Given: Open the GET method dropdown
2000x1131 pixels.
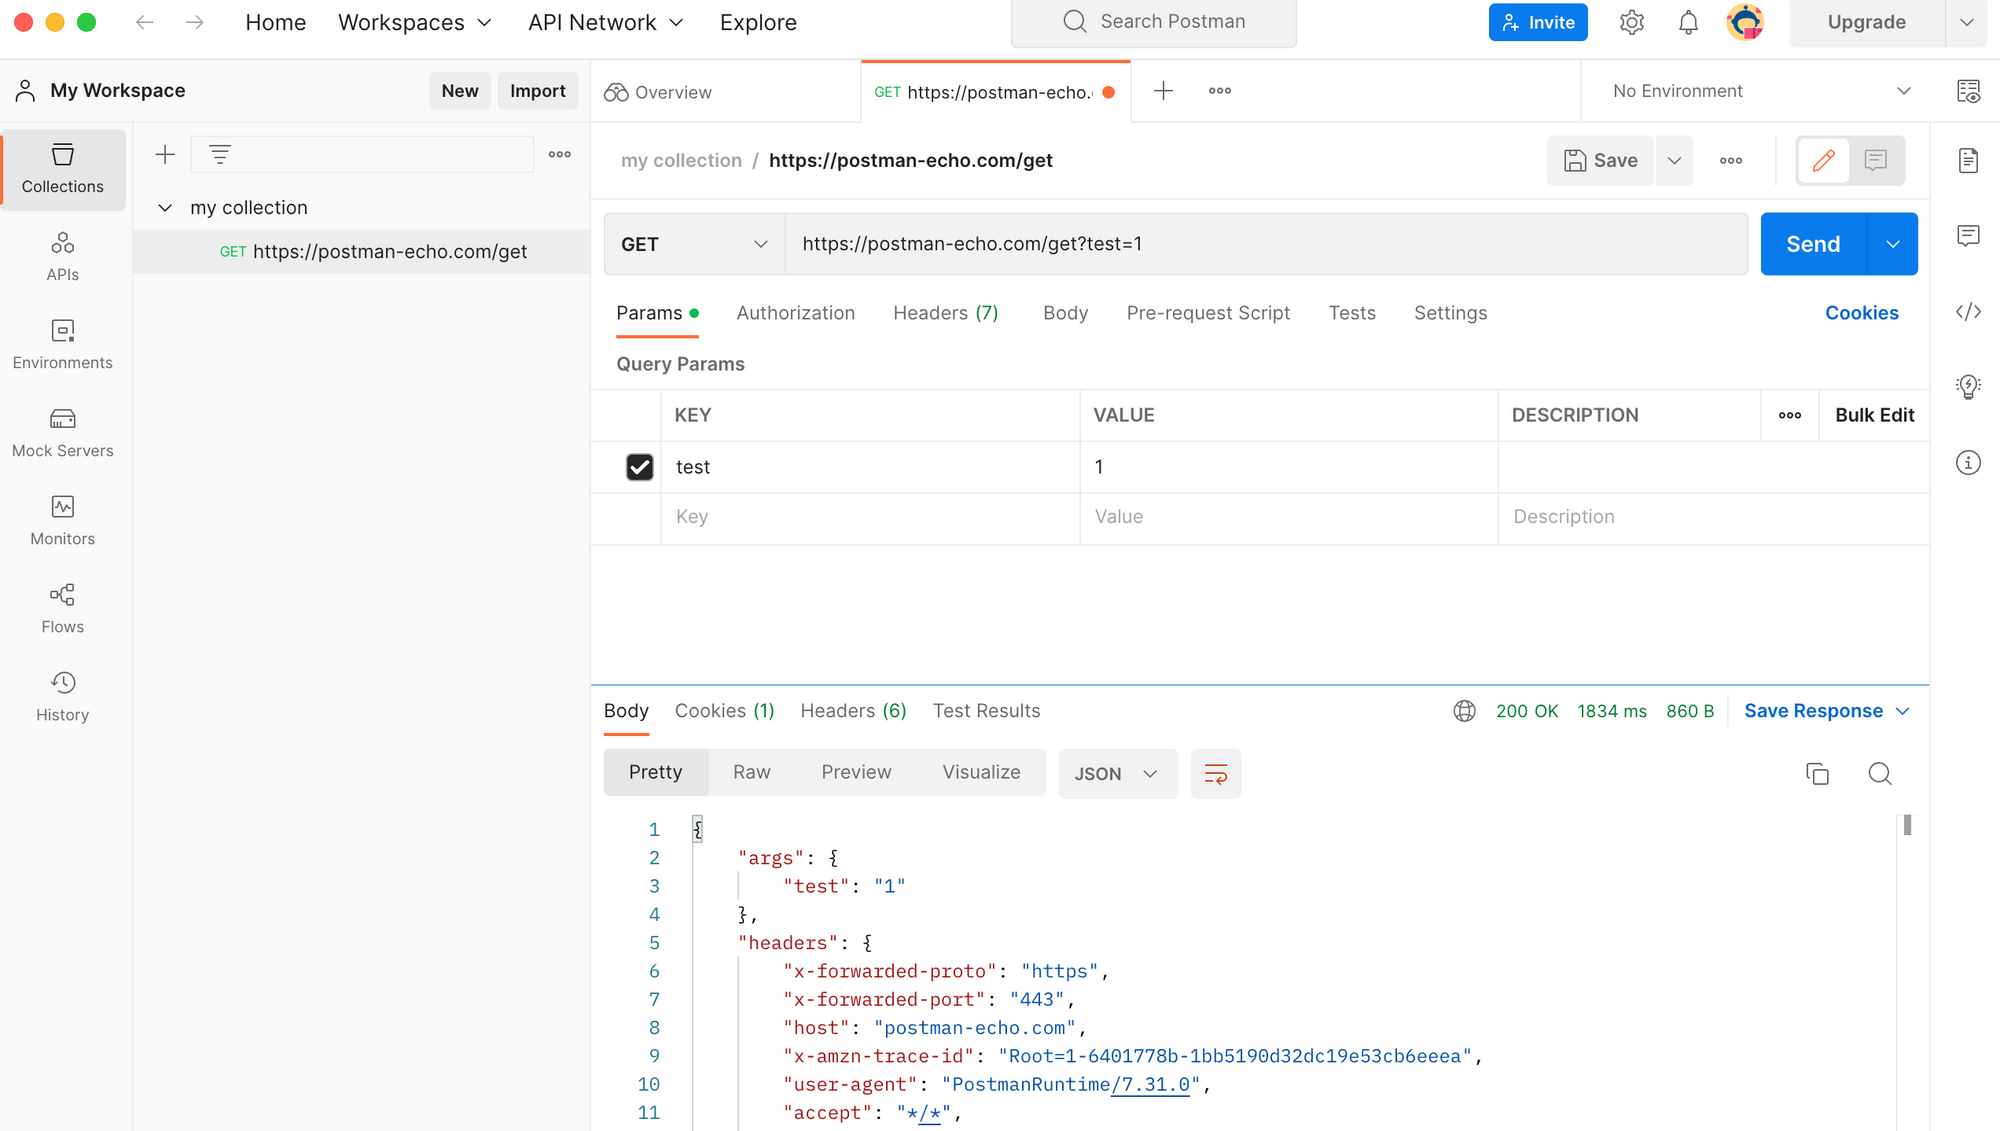Looking at the screenshot, I should [693, 244].
